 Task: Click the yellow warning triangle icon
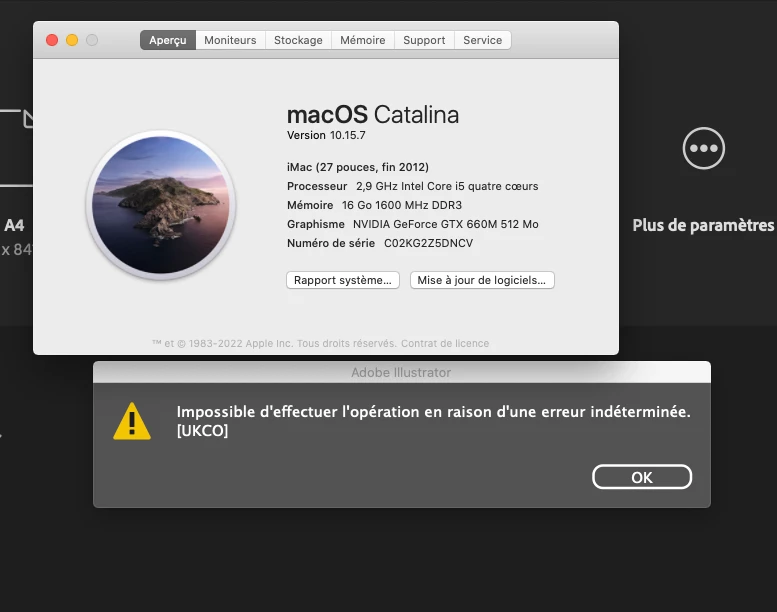coord(132,421)
